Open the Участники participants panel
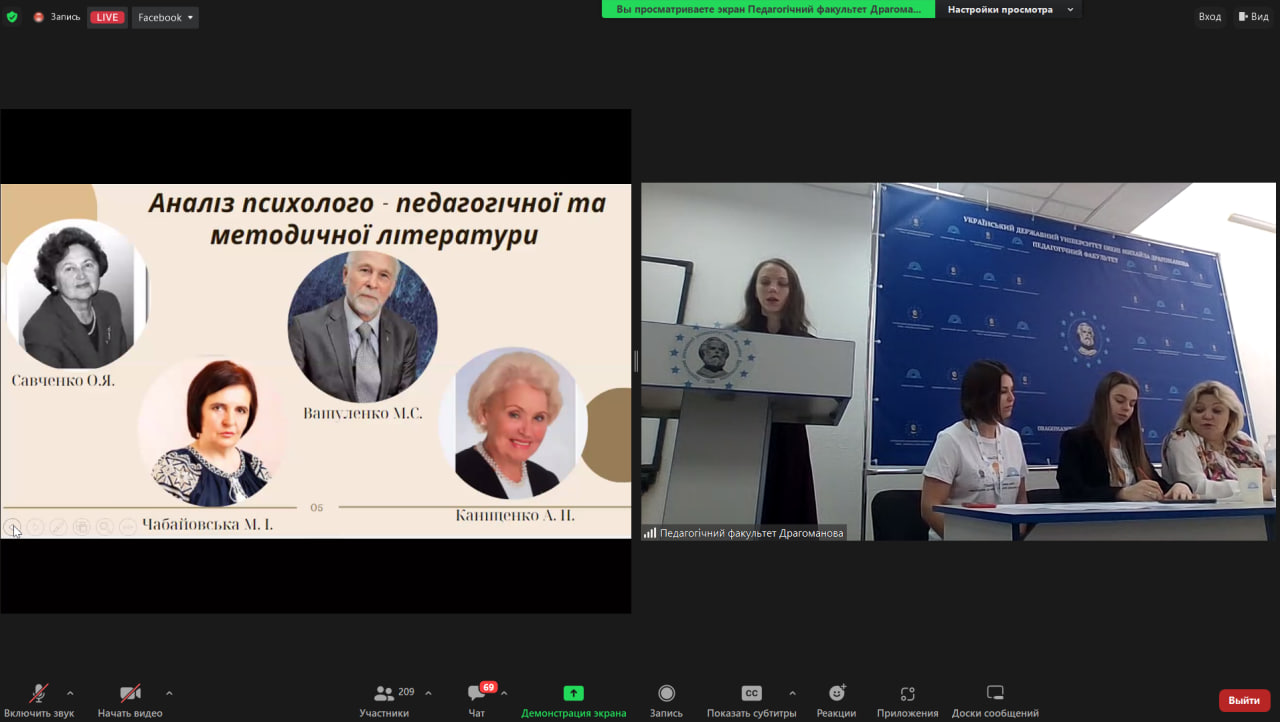Viewport: 1280px width, 722px height. point(384,699)
